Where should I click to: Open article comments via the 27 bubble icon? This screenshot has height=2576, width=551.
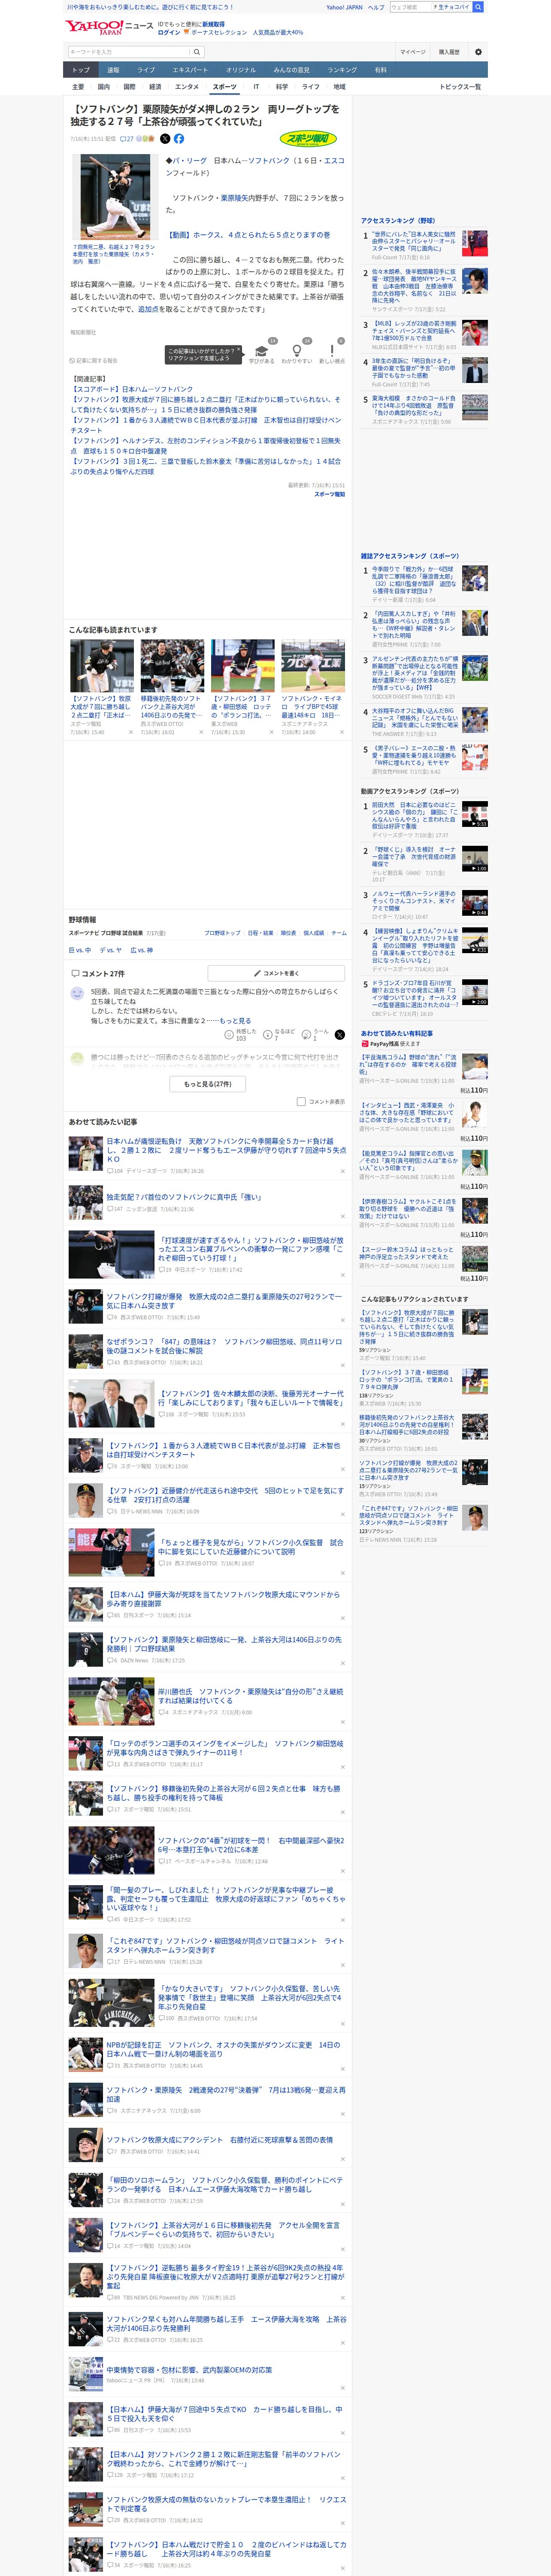(126, 139)
